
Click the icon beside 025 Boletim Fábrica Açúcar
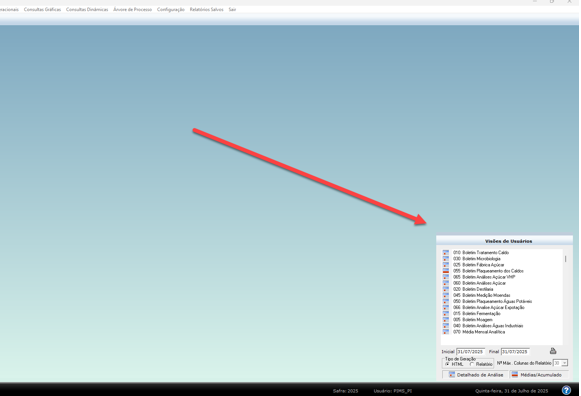coord(446,265)
